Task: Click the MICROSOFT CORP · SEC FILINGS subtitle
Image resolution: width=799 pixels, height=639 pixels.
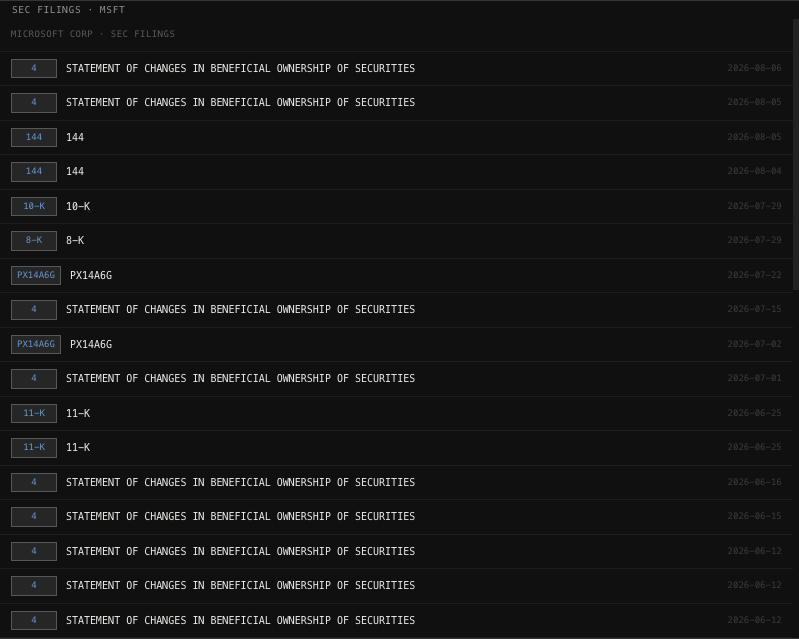Action: (93, 34)
